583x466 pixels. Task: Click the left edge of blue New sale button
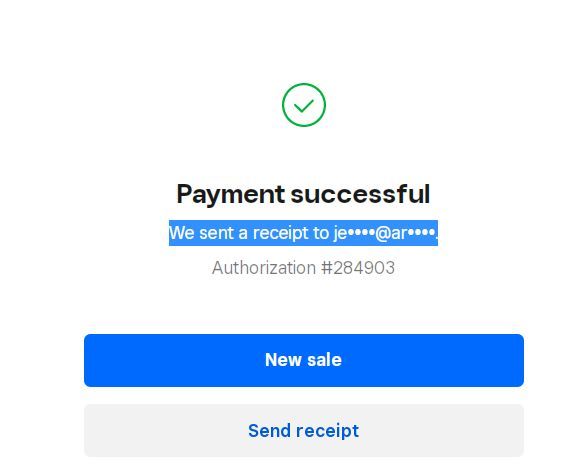pyautogui.click(x=91, y=360)
